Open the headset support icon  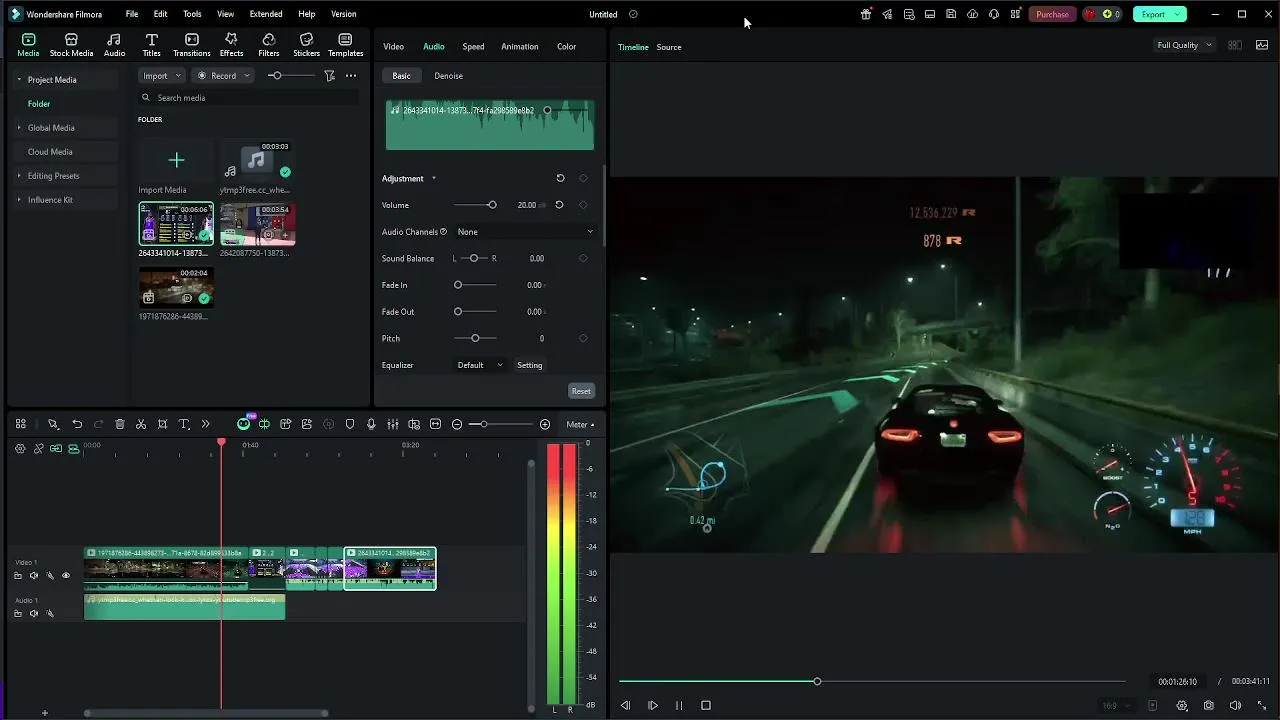tap(994, 14)
